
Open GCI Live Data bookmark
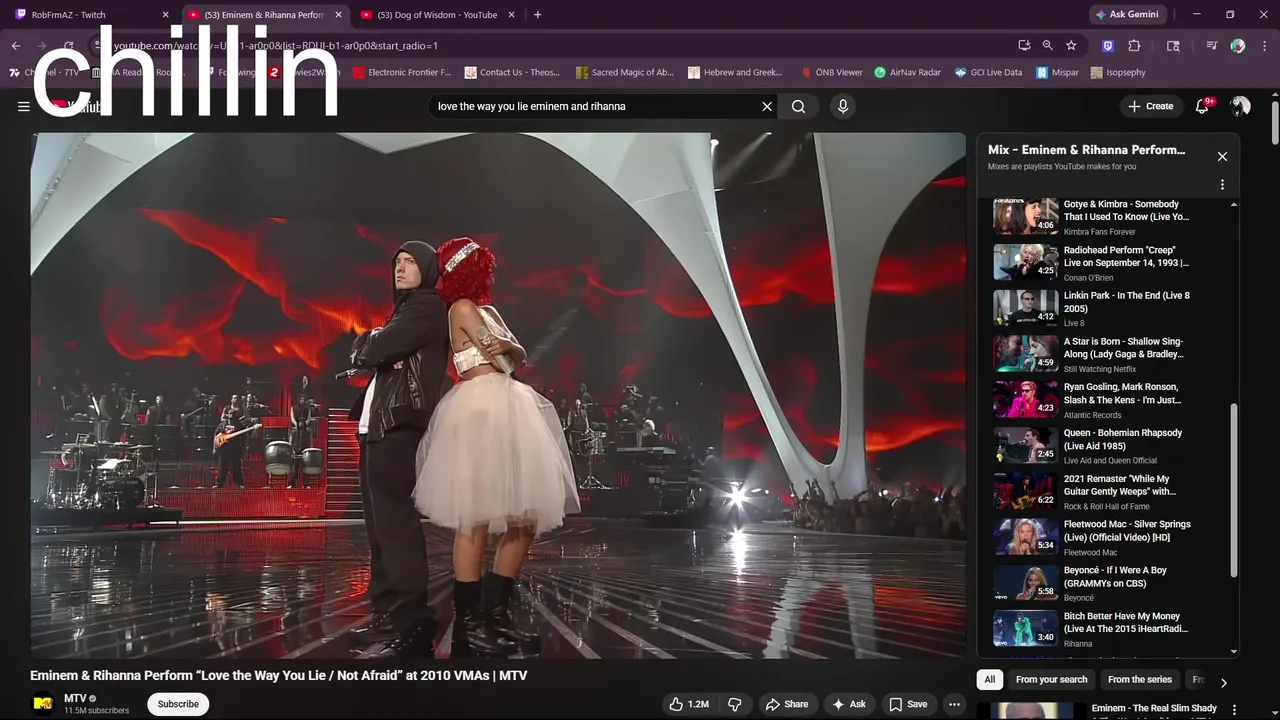988,72
